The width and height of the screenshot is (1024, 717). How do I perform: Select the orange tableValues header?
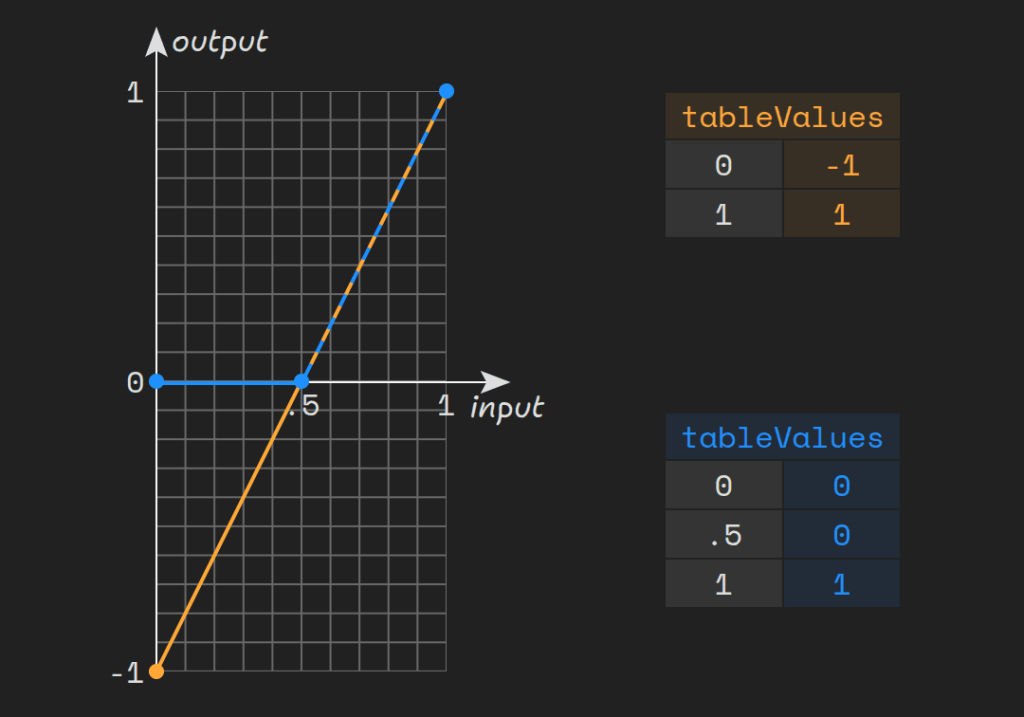tap(782, 117)
